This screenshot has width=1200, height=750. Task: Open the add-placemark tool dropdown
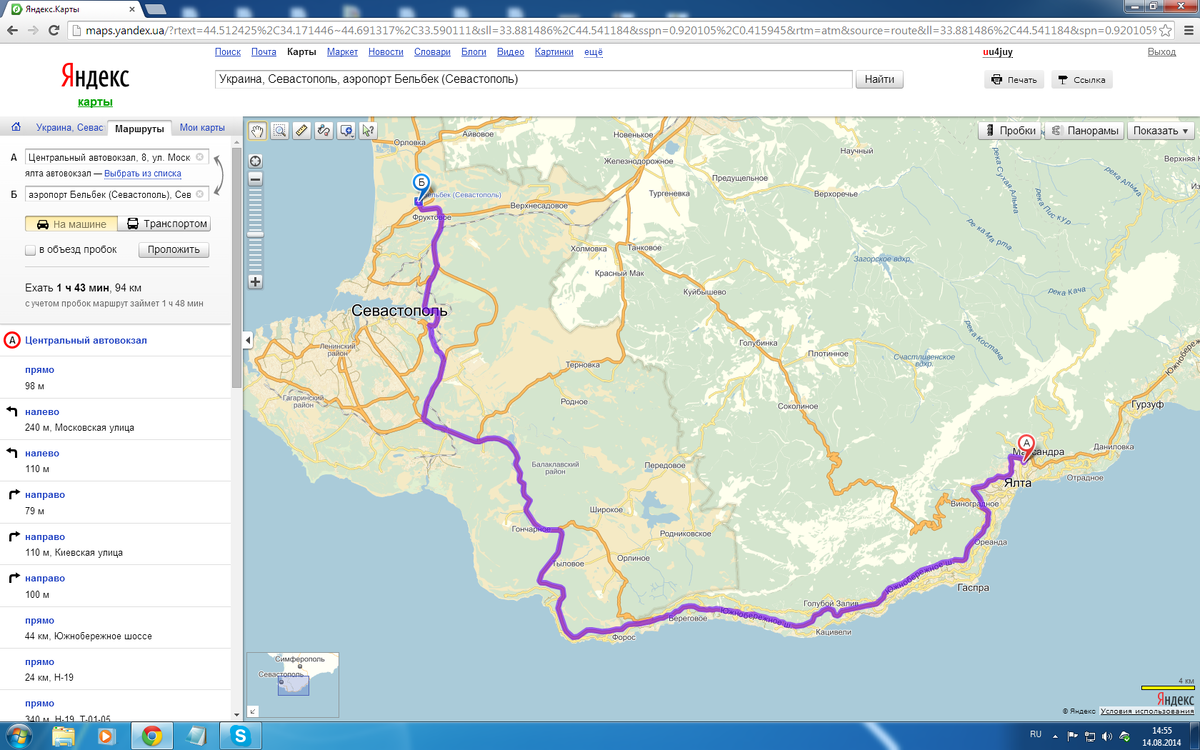point(346,130)
